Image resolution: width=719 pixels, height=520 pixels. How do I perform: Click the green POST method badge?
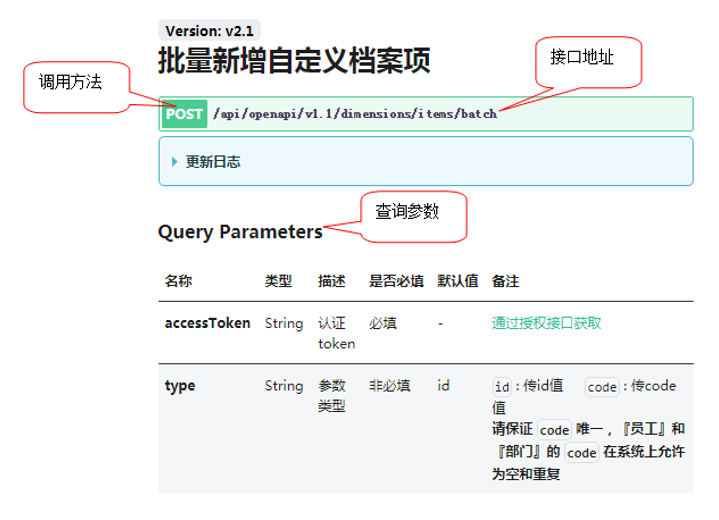point(184,114)
